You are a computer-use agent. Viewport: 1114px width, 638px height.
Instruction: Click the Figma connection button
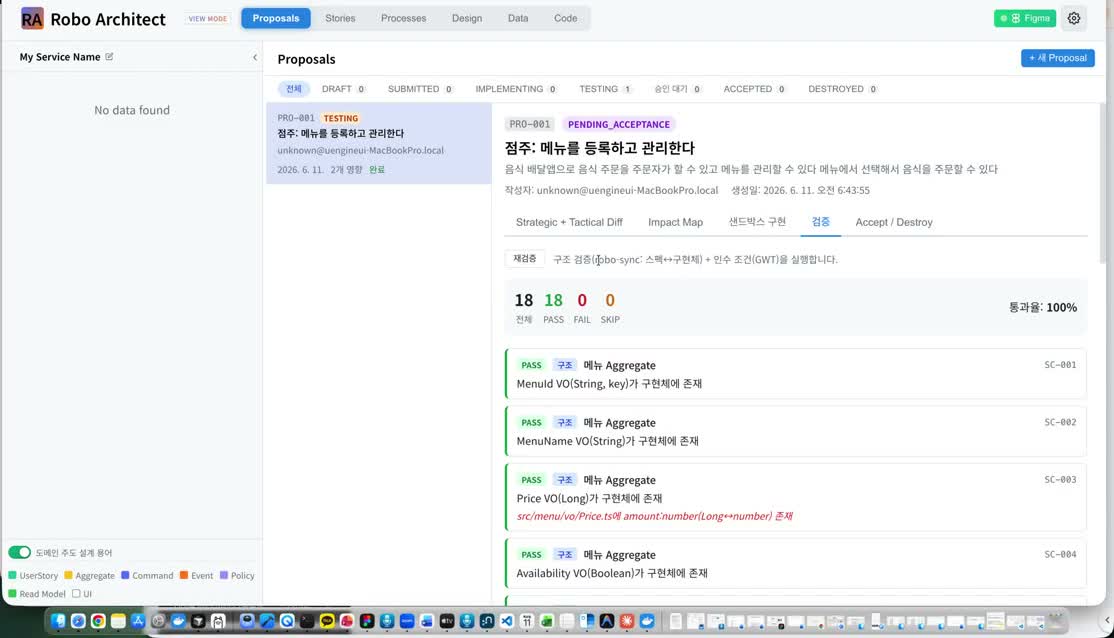coord(1024,18)
